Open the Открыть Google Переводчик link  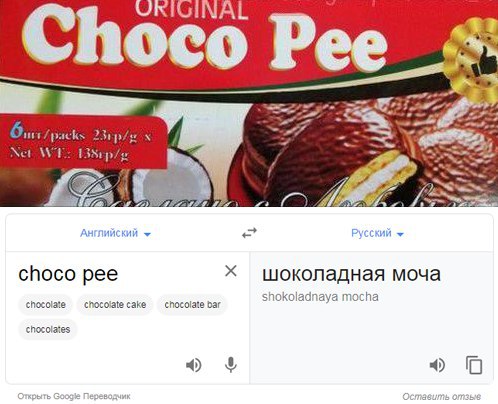pos(74,396)
